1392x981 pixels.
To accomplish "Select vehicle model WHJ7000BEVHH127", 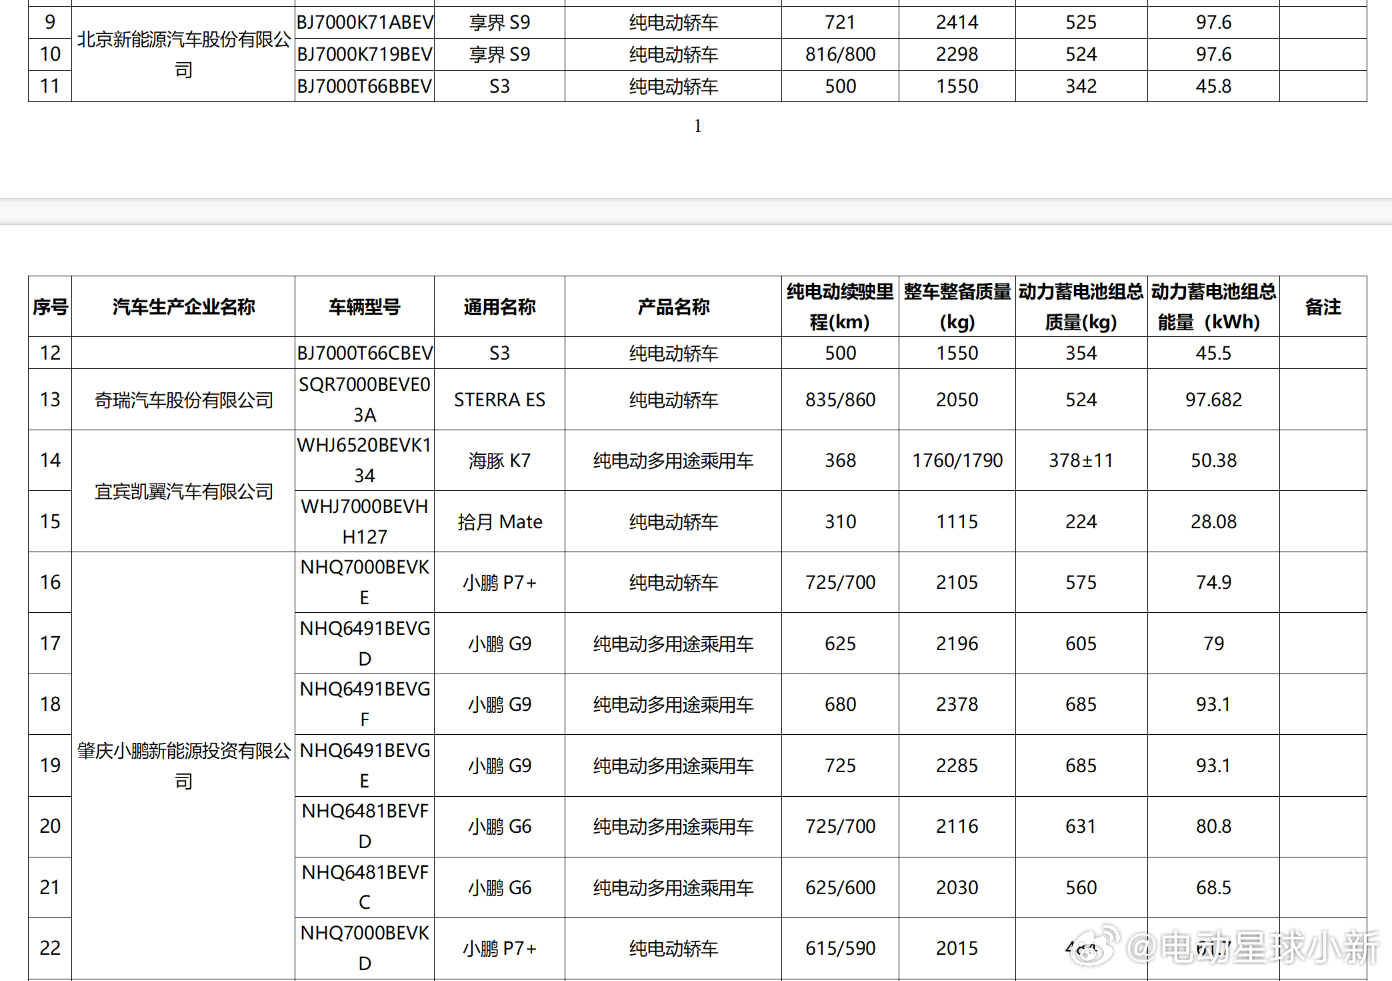I will [365, 521].
